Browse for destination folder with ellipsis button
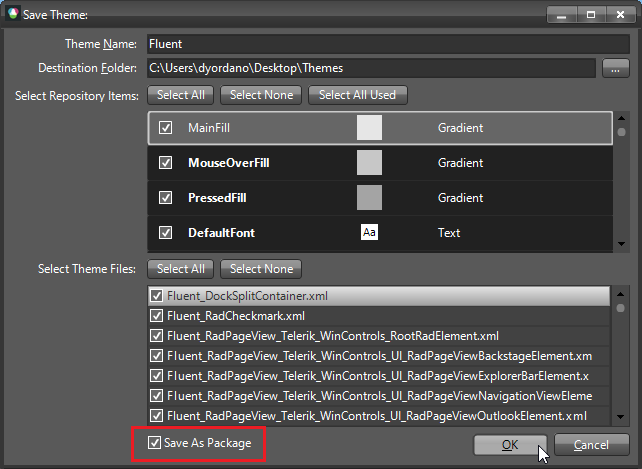The height and width of the screenshot is (469, 642). tap(615, 68)
